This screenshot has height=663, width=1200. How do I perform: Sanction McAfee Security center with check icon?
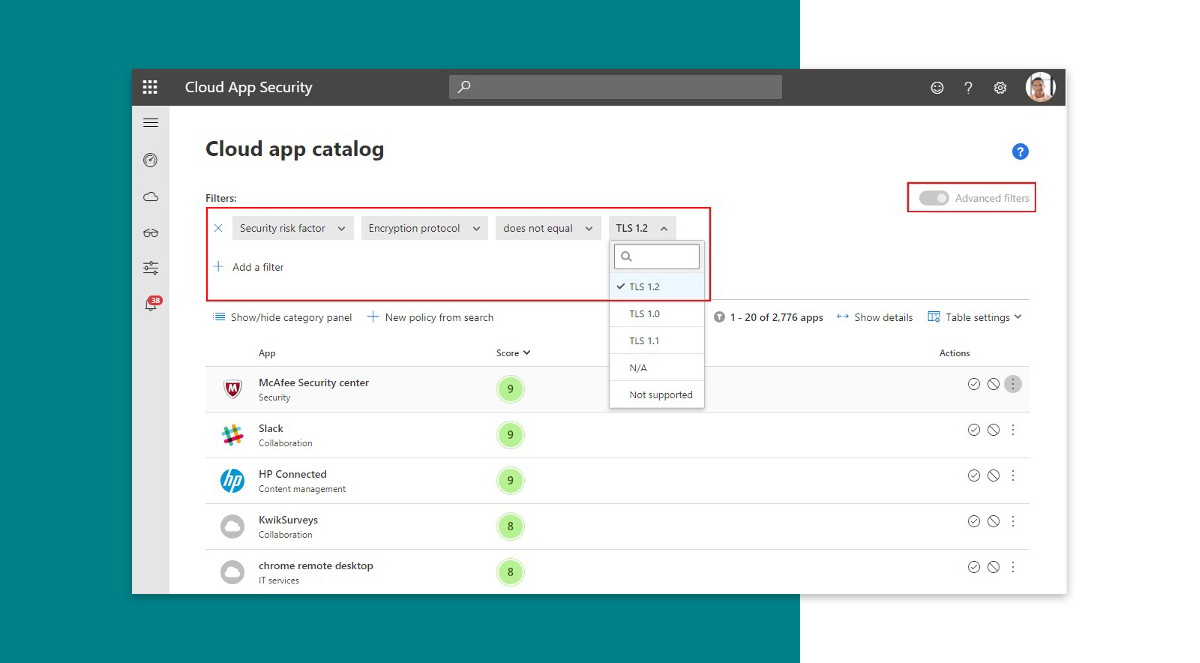pyautogui.click(x=974, y=384)
